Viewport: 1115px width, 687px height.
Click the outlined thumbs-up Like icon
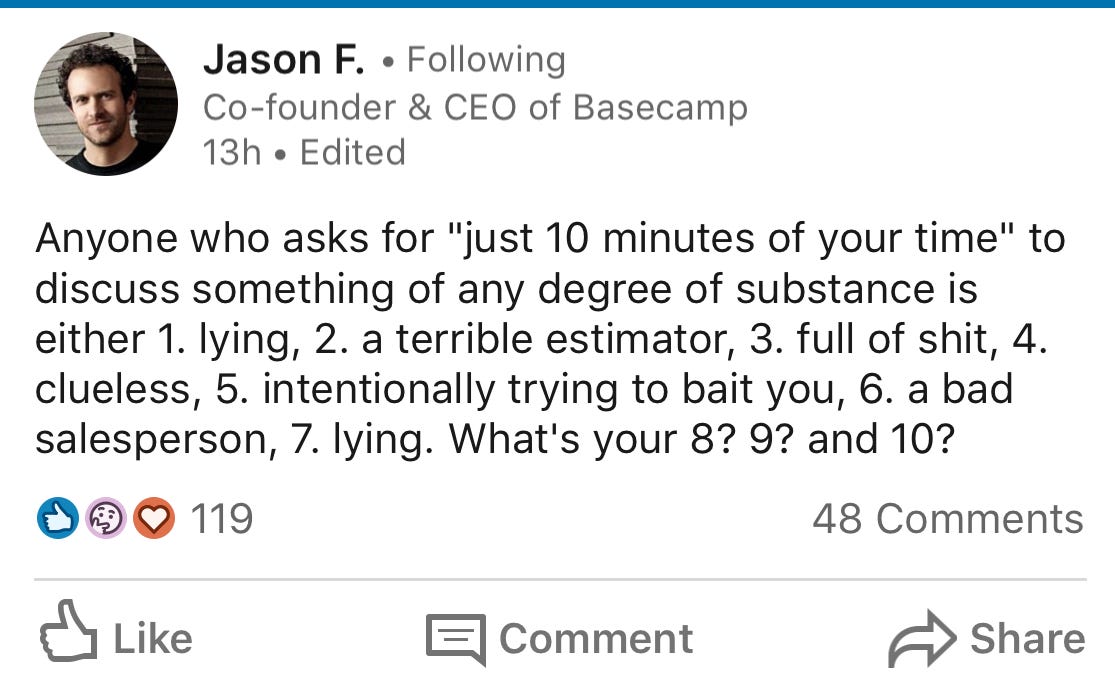click(x=68, y=632)
